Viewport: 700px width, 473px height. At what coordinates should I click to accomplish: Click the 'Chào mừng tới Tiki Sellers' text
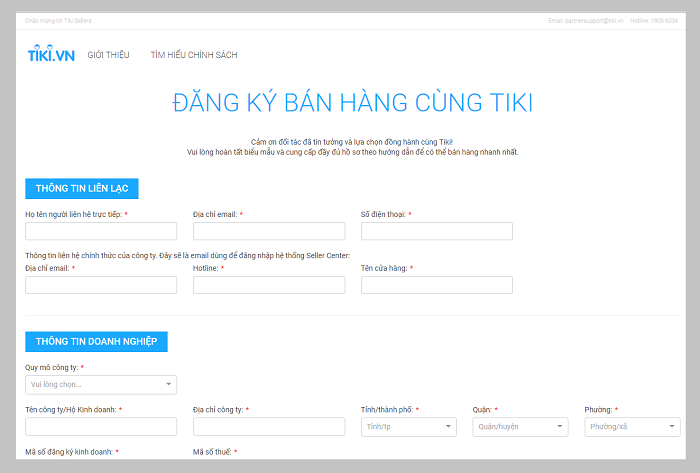click(x=58, y=21)
